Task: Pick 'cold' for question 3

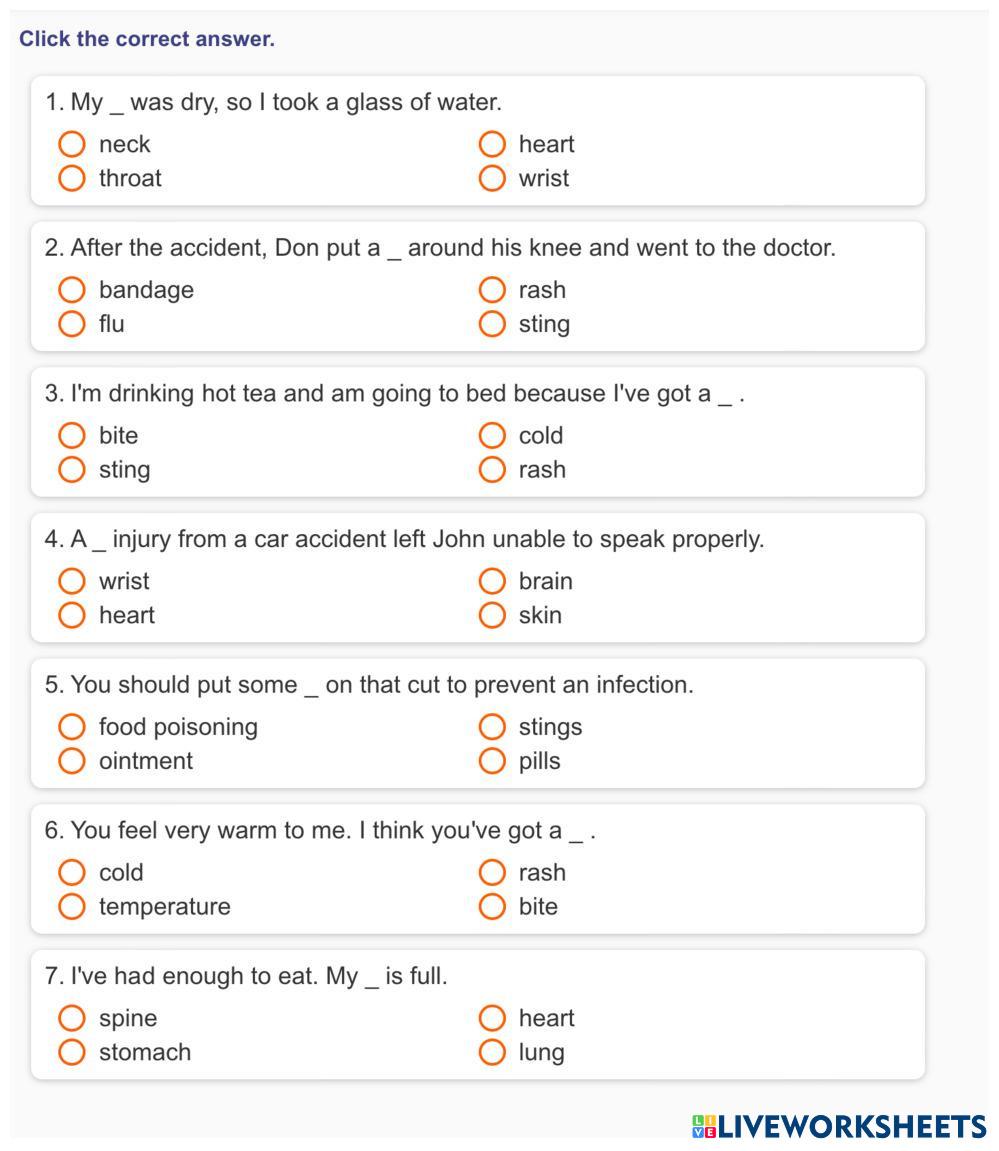Action: pyautogui.click(x=492, y=436)
